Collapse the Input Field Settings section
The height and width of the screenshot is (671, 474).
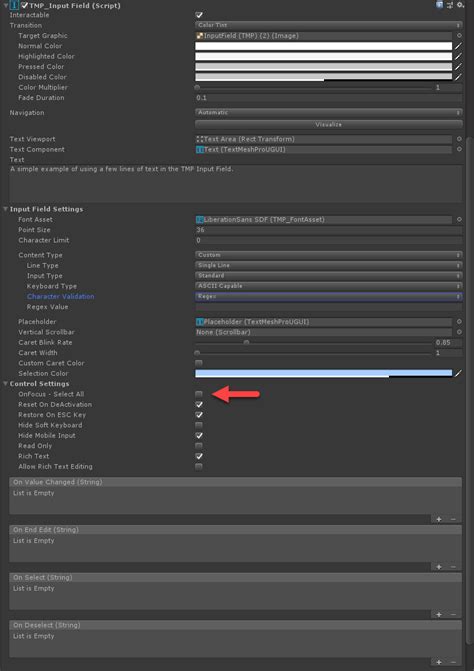click(x=6, y=209)
